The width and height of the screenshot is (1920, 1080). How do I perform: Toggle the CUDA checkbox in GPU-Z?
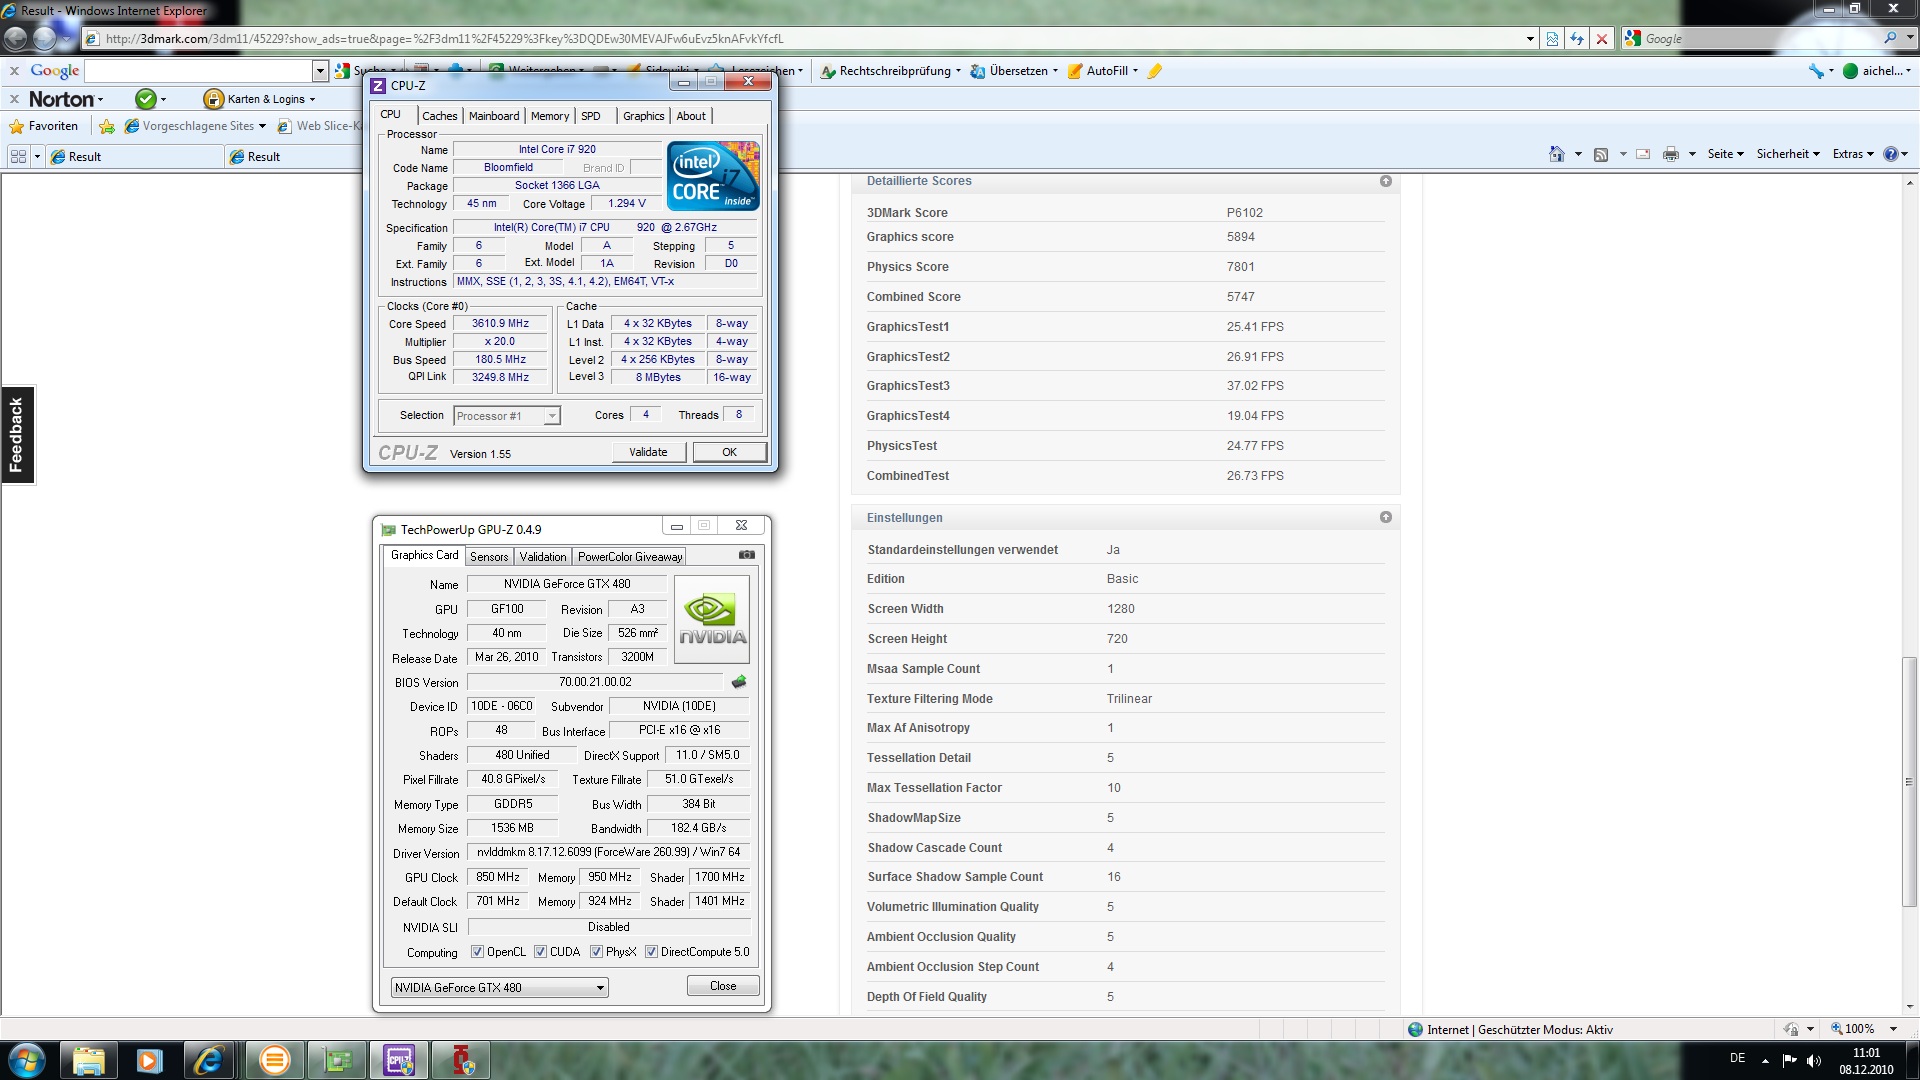click(x=540, y=952)
